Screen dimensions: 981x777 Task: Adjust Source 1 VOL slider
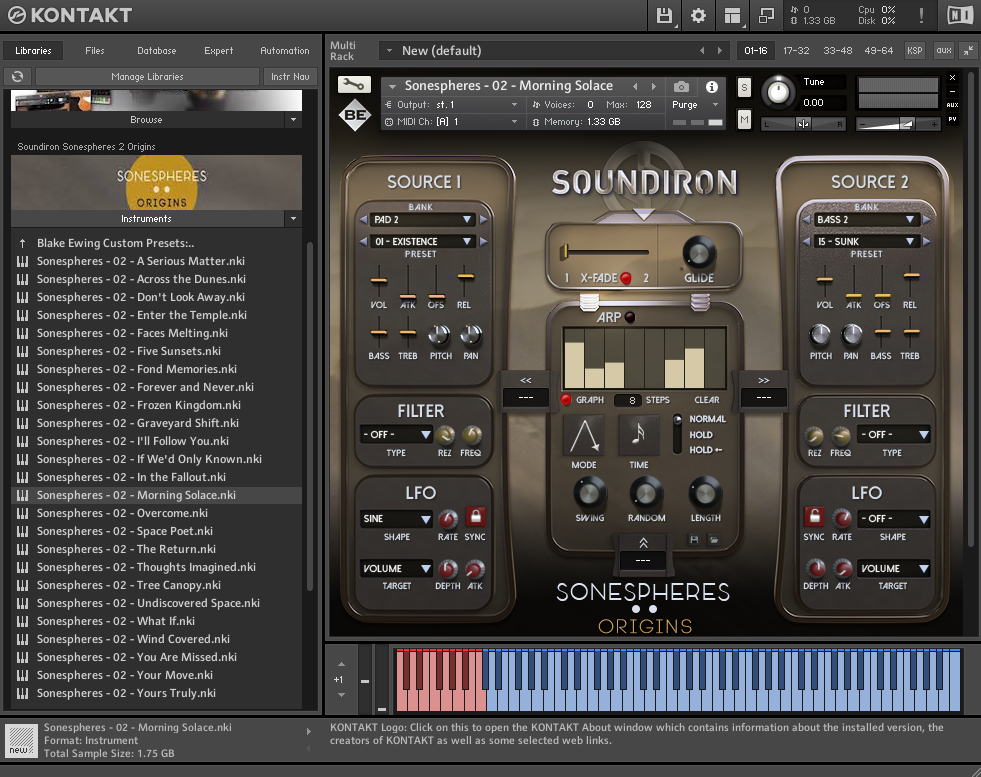379,281
